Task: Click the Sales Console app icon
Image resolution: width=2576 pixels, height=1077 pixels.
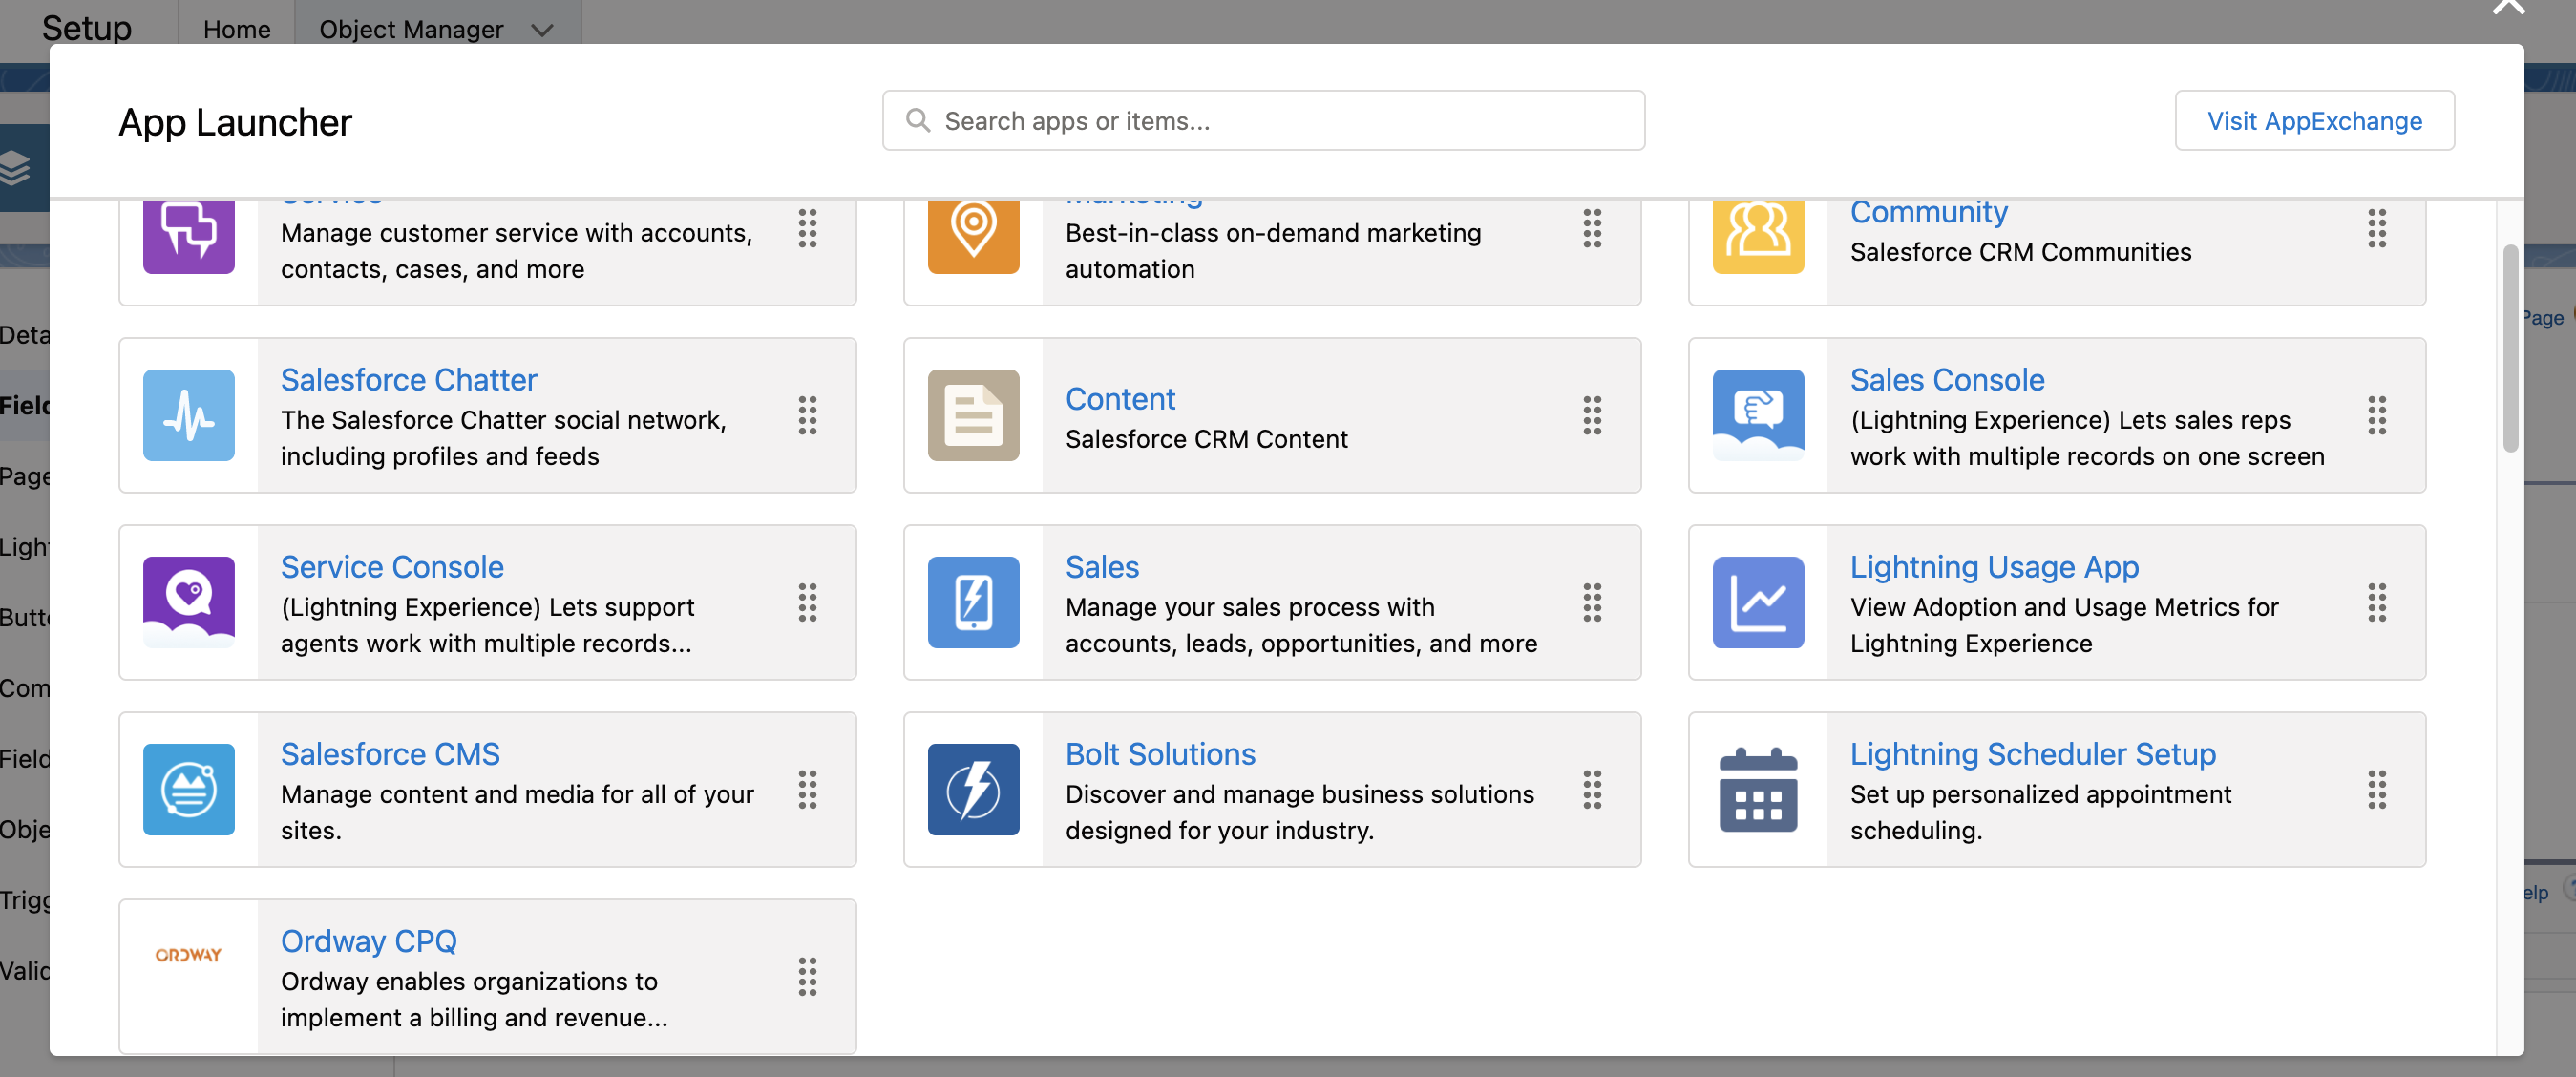Action: (x=1758, y=415)
